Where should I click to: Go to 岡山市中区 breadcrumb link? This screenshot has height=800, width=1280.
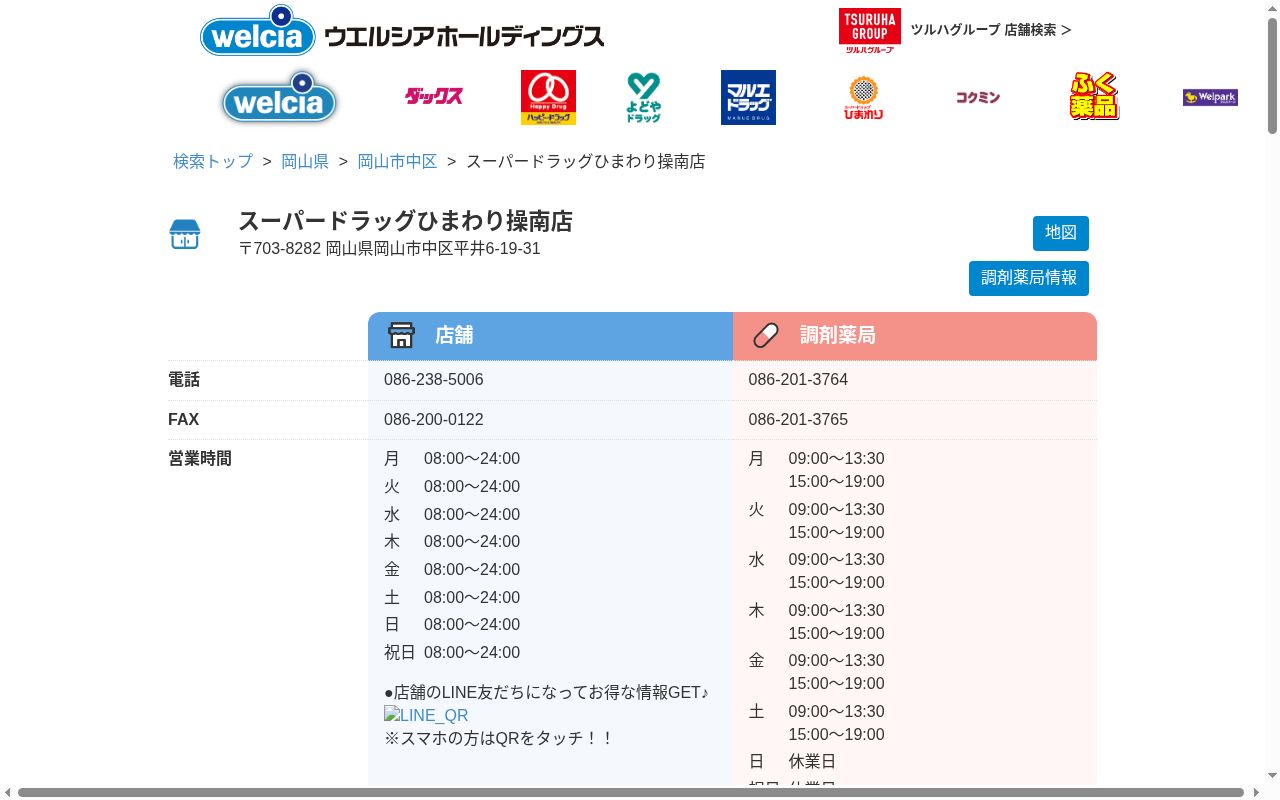coord(397,161)
